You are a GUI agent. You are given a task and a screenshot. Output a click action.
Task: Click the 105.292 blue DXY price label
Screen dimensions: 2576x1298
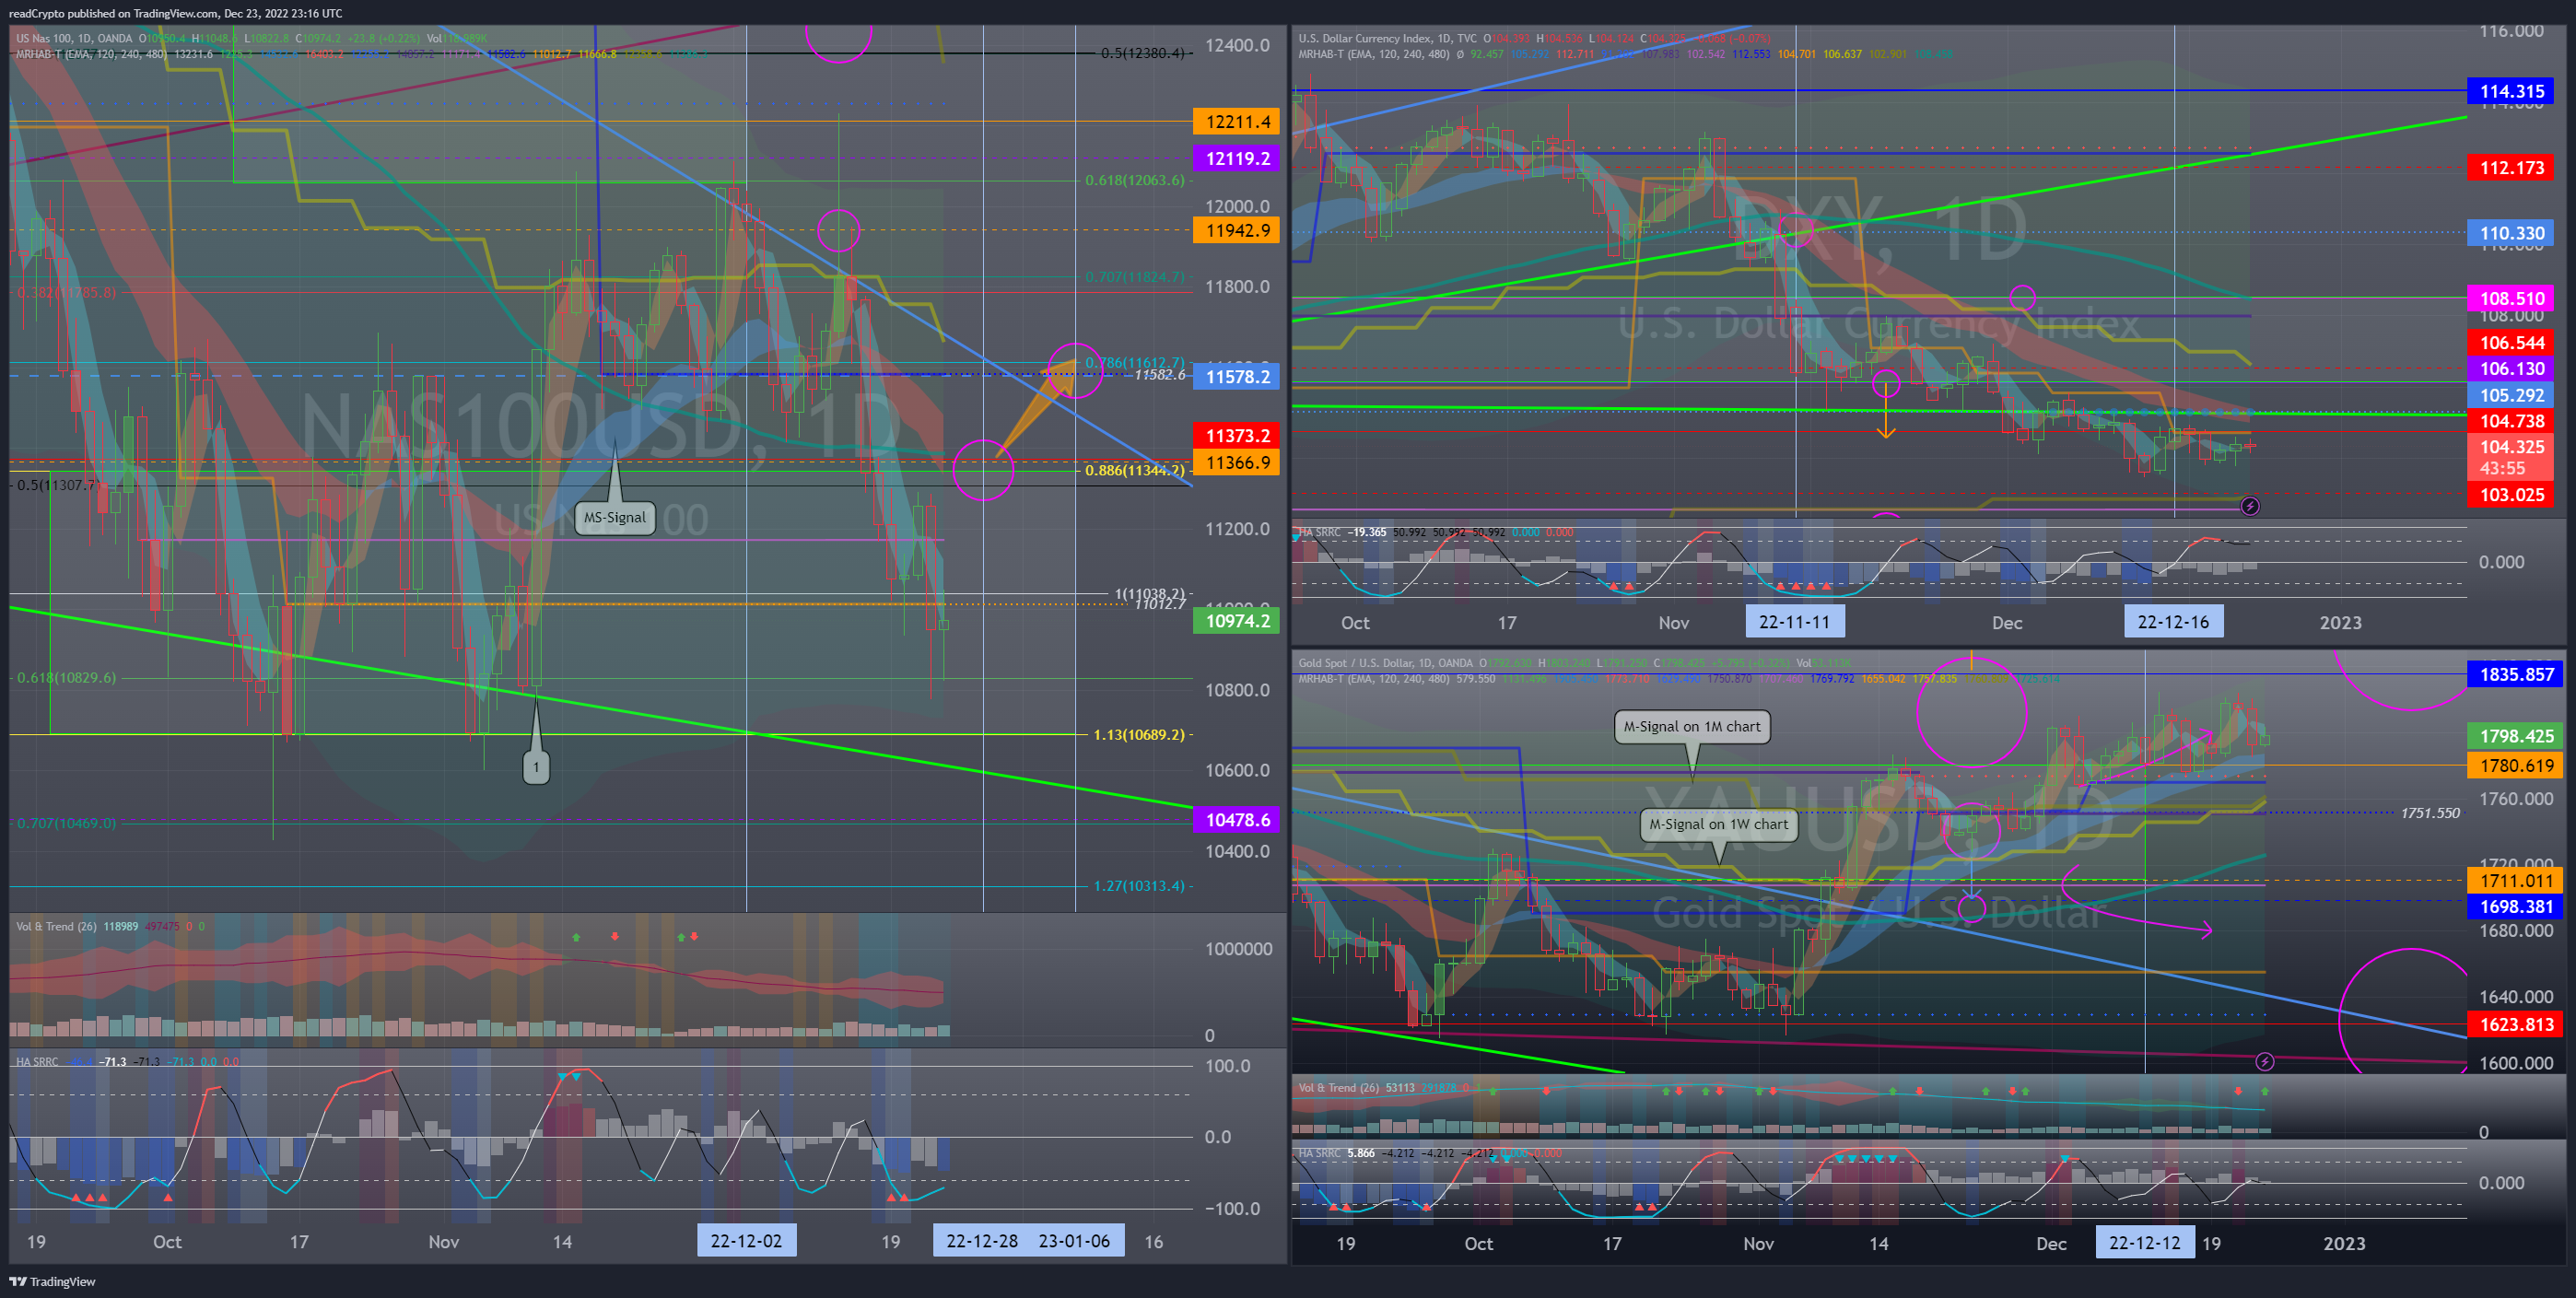(2511, 396)
